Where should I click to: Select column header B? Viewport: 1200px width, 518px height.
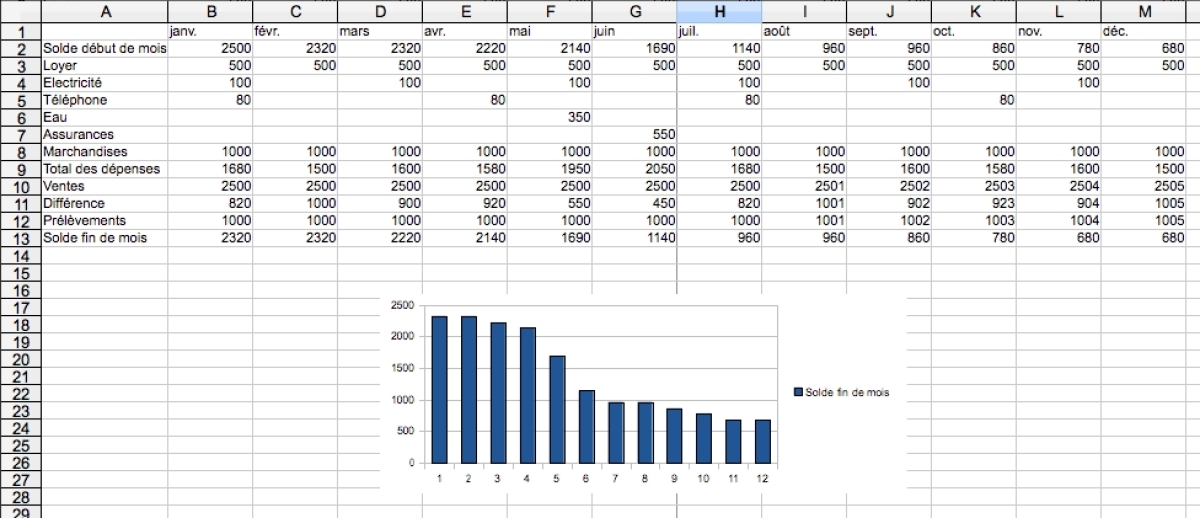[210, 11]
